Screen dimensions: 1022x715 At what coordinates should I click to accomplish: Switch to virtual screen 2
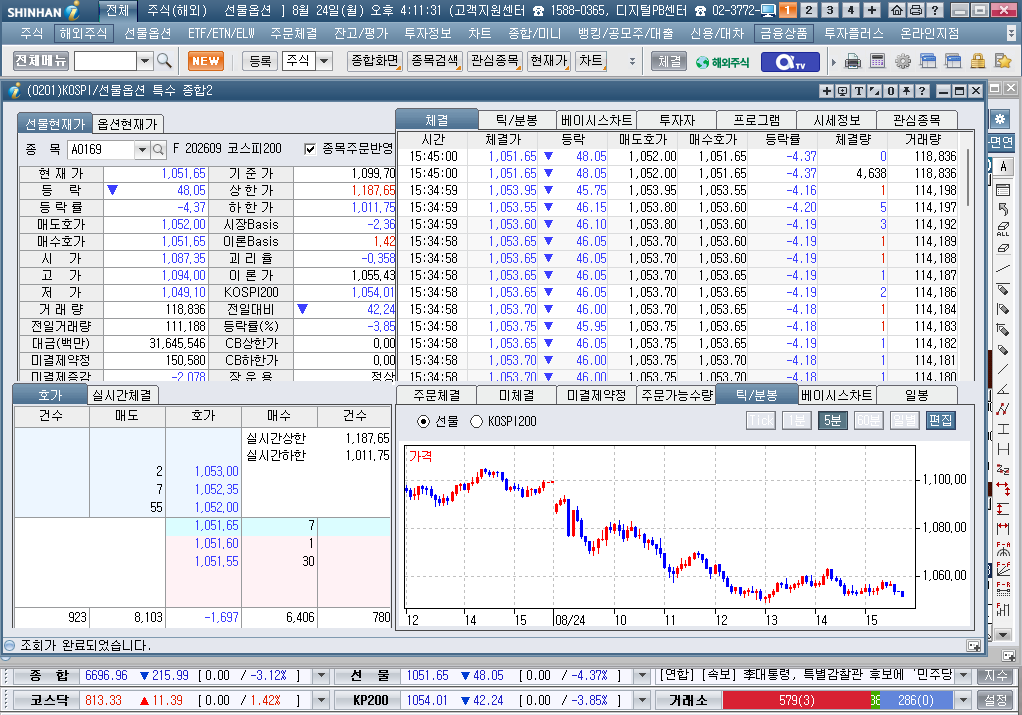pos(808,10)
